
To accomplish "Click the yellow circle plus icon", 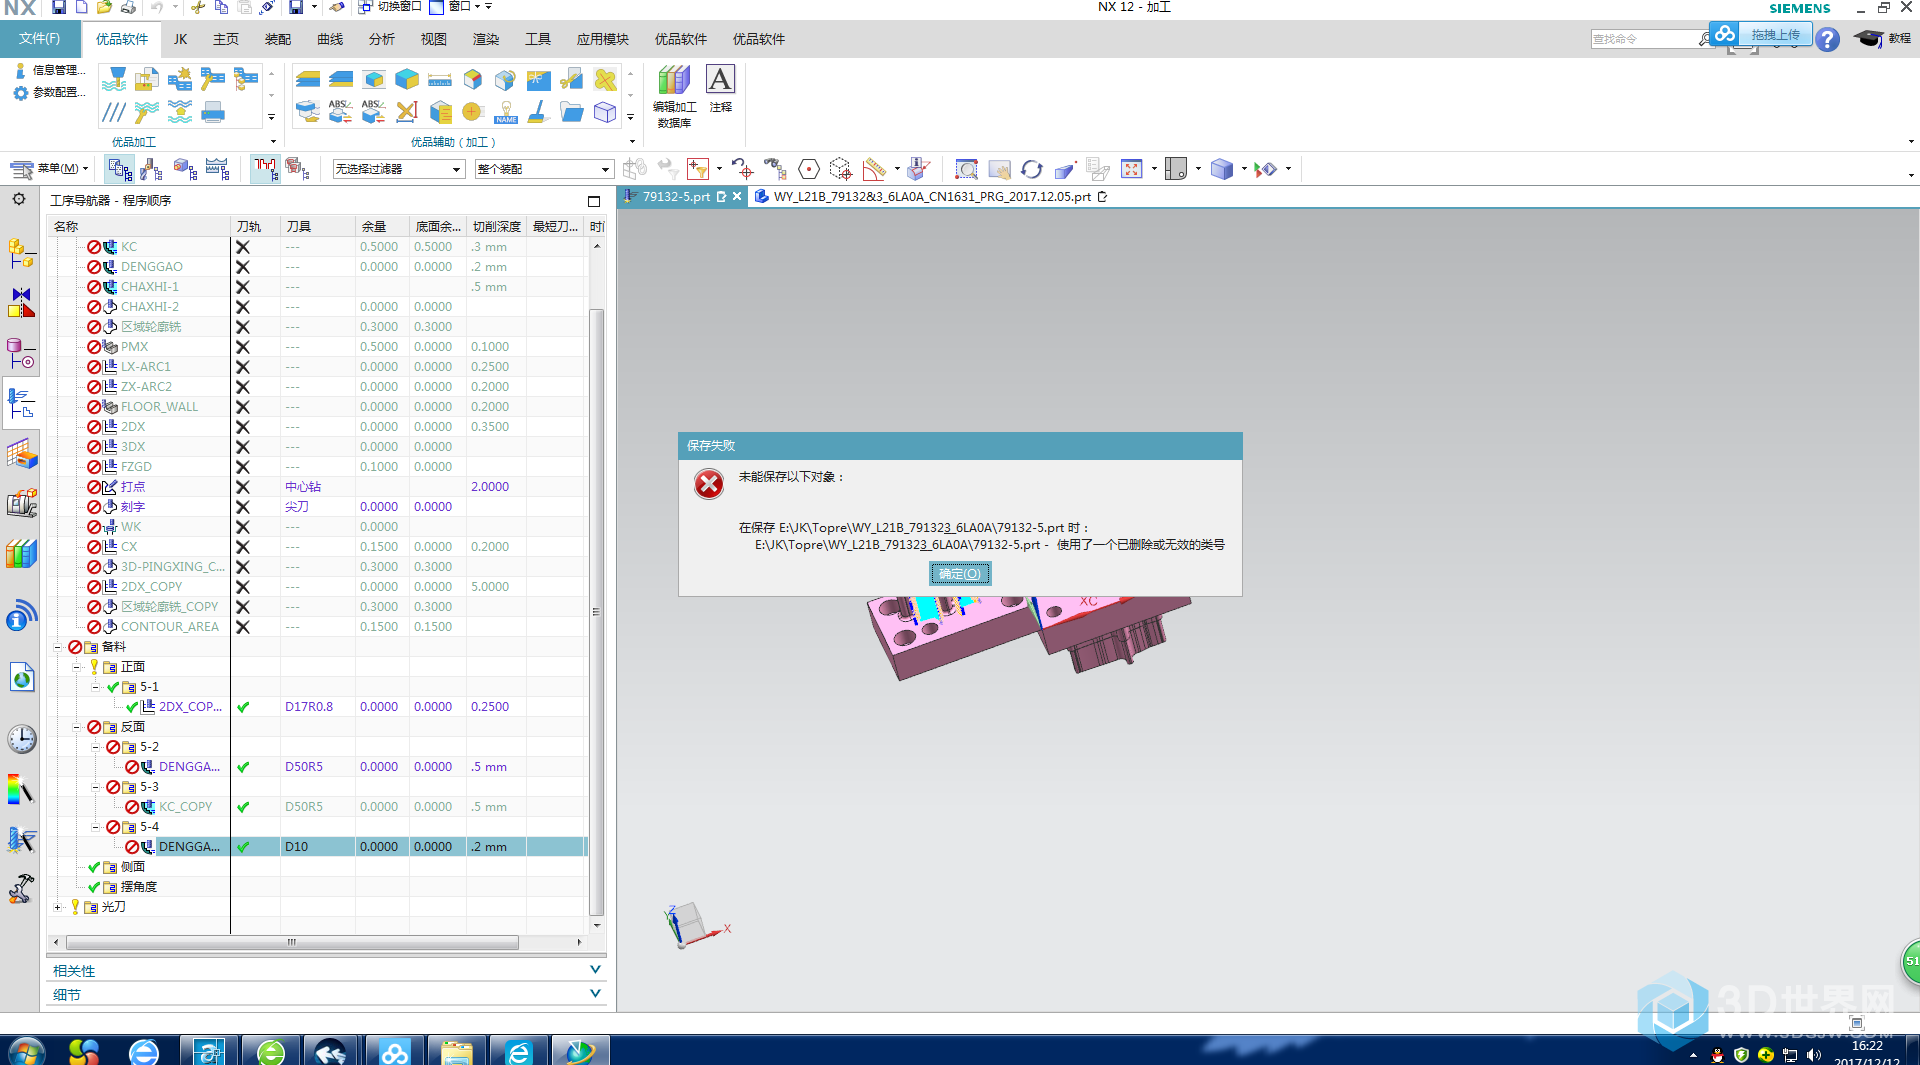I will pyautogui.click(x=472, y=111).
